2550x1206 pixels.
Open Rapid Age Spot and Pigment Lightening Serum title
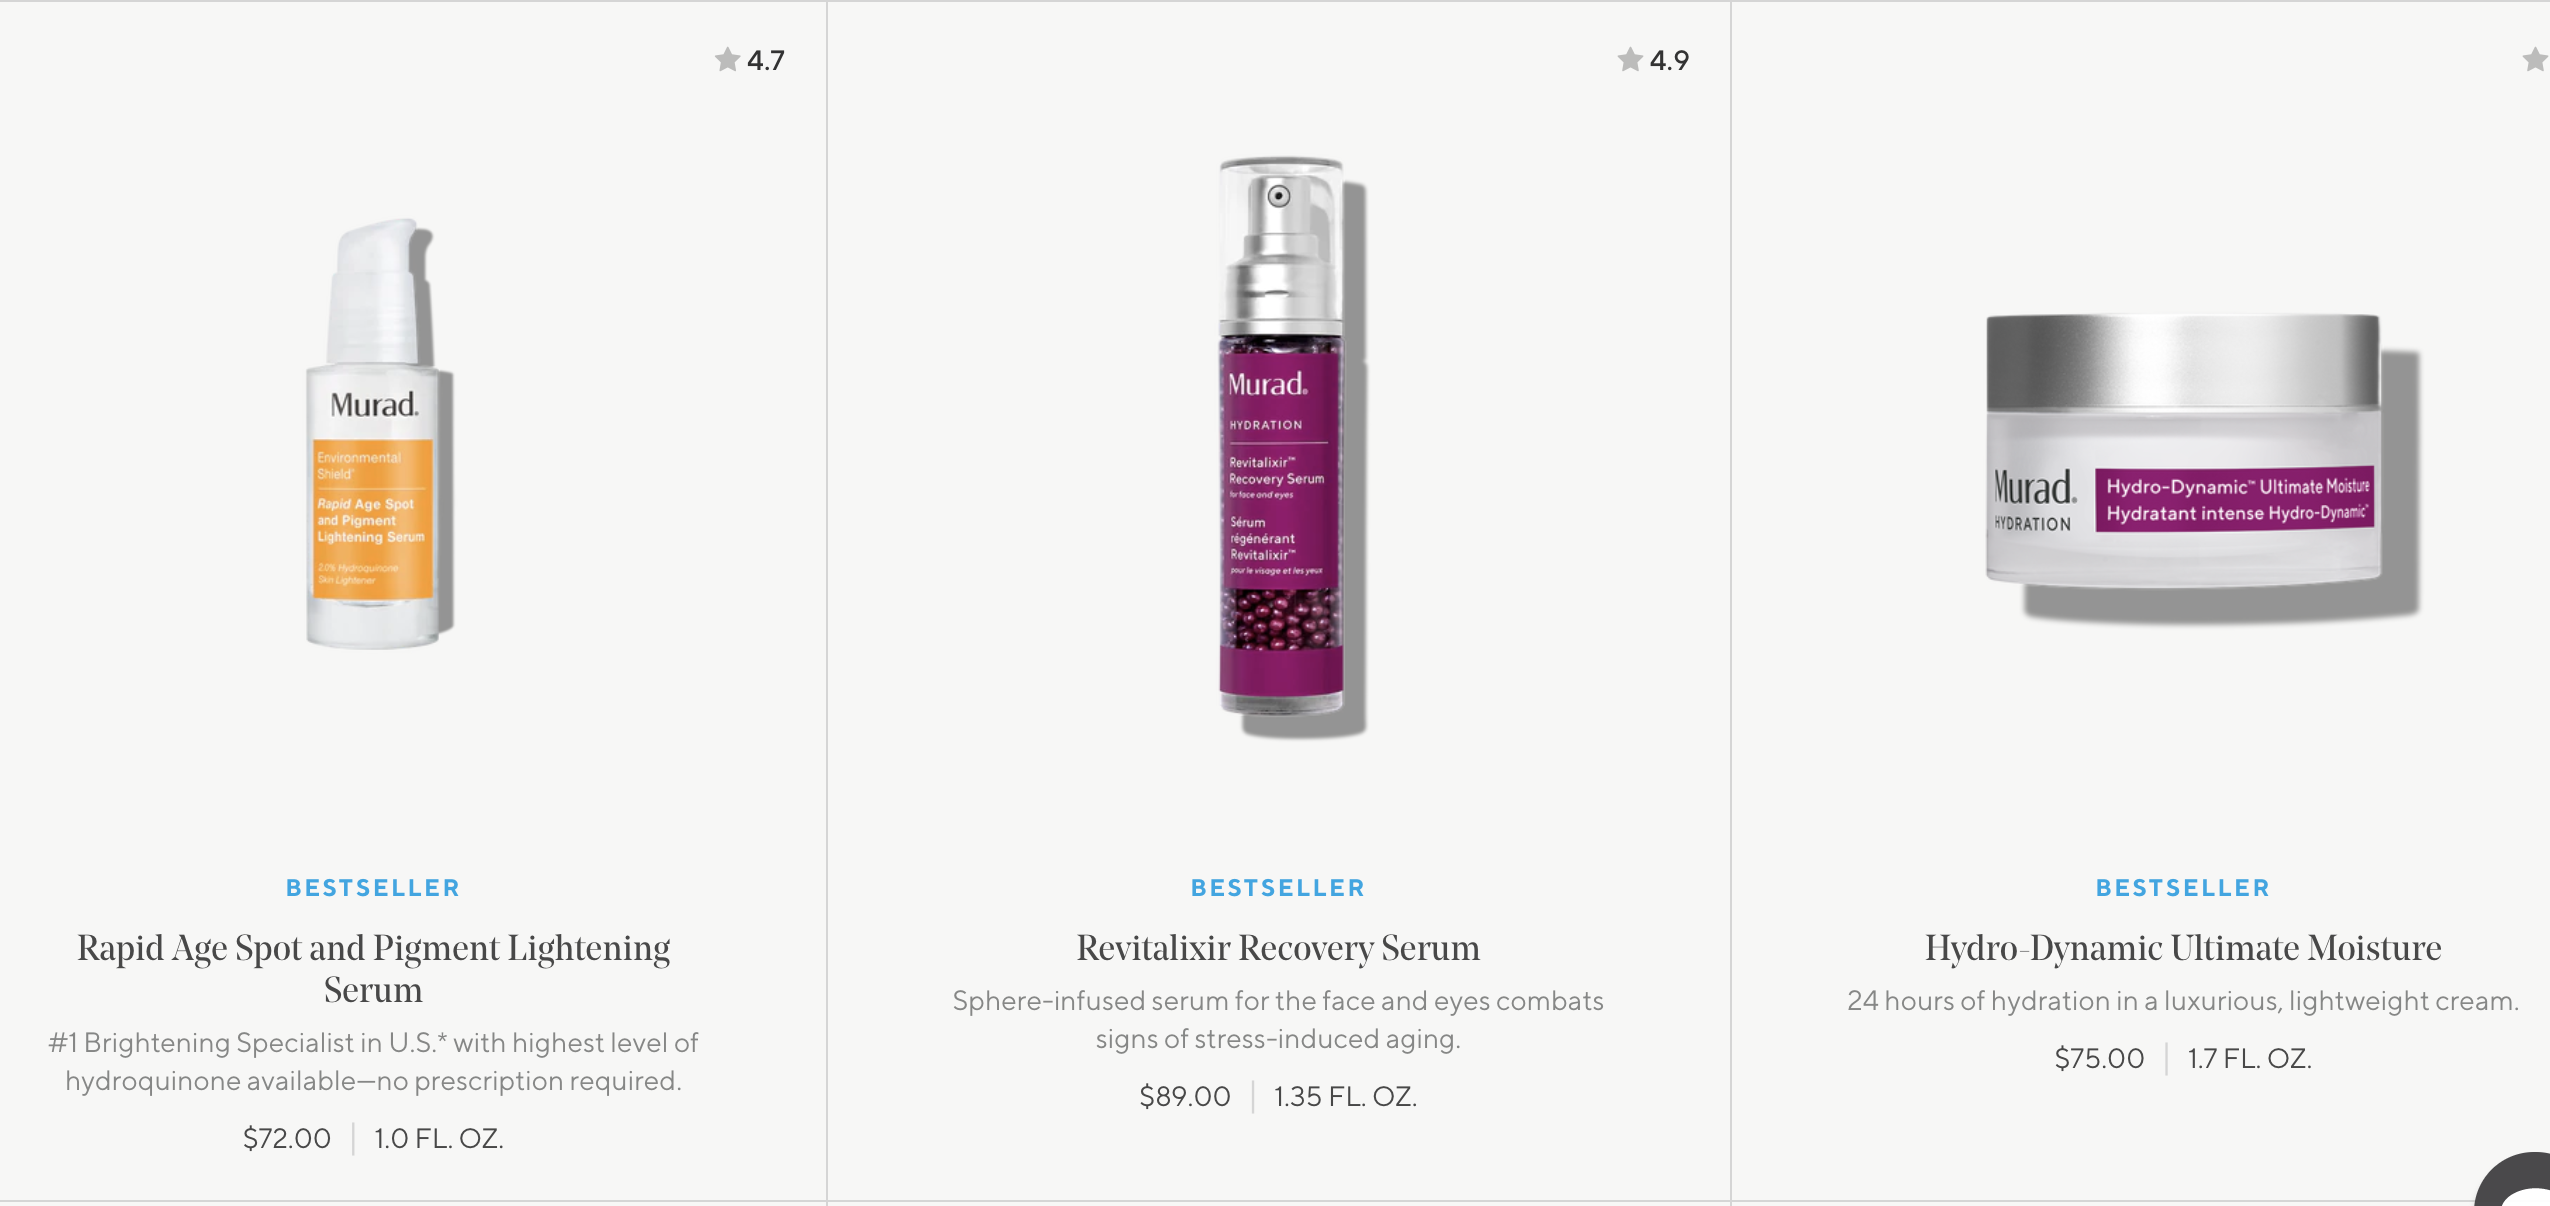374,968
